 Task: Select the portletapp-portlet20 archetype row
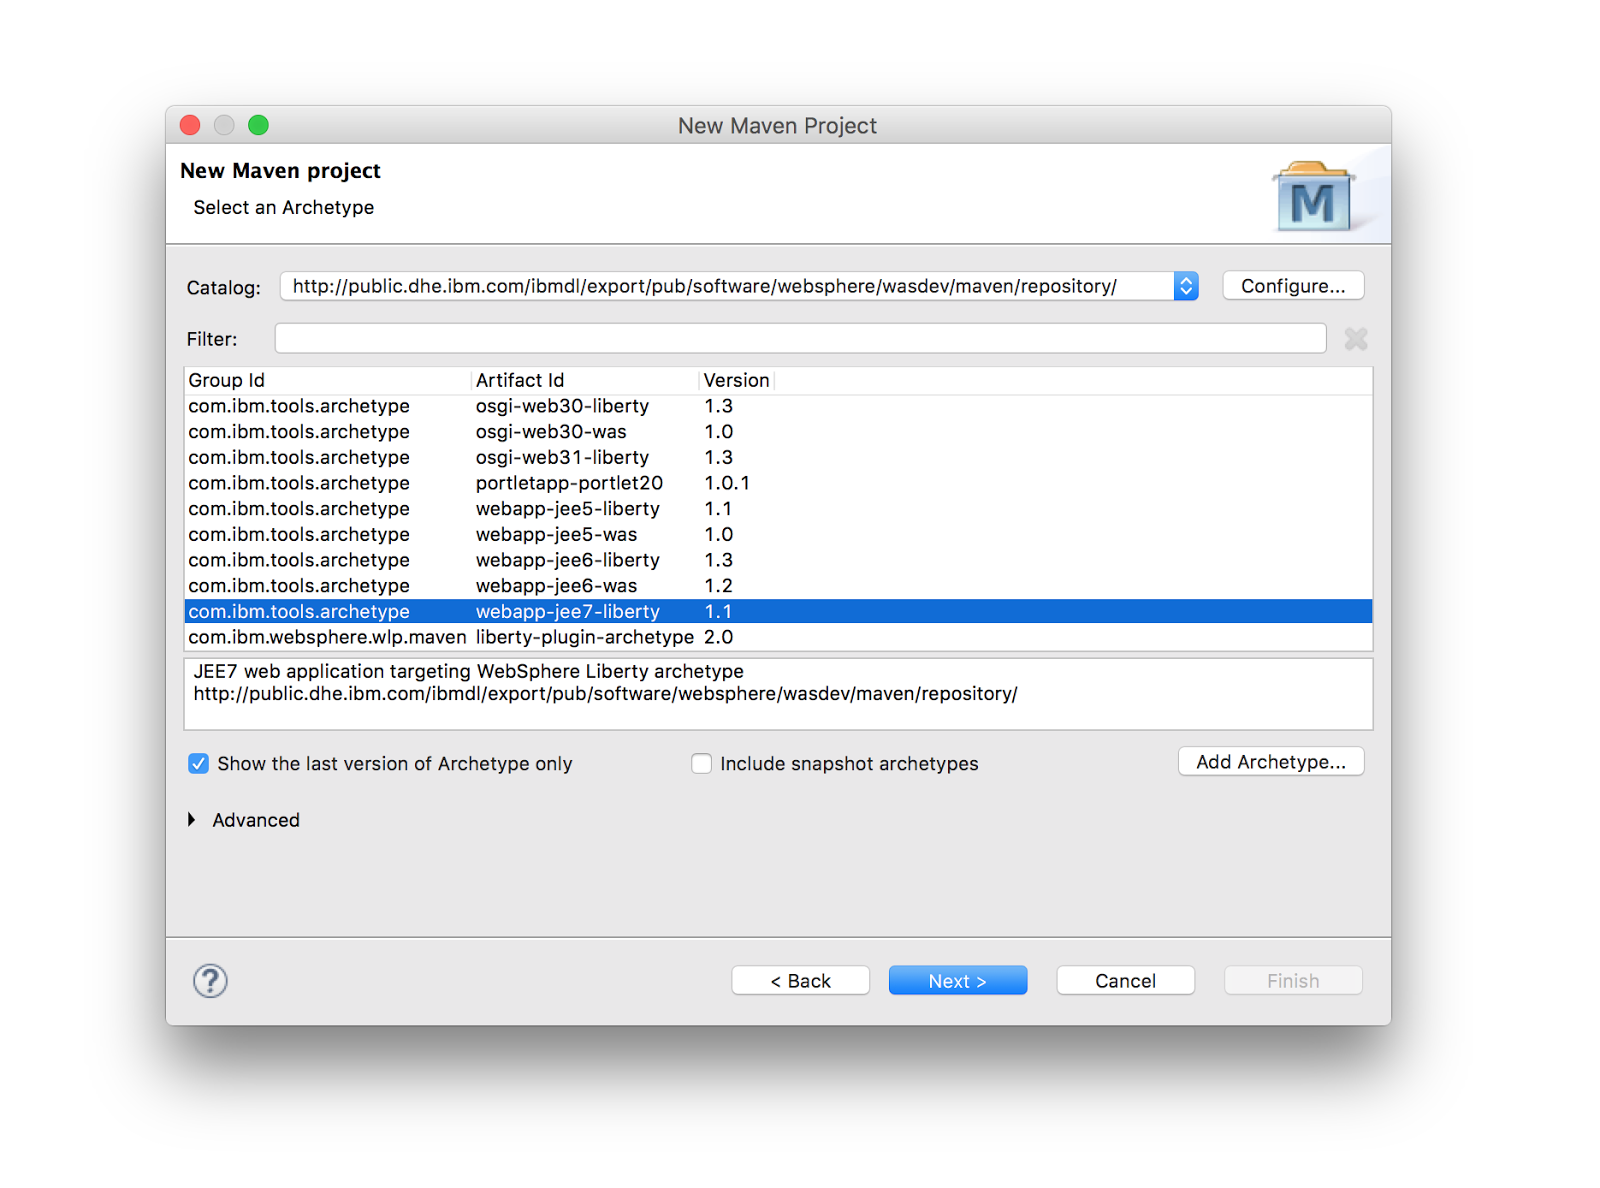pyautogui.click(x=779, y=483)
